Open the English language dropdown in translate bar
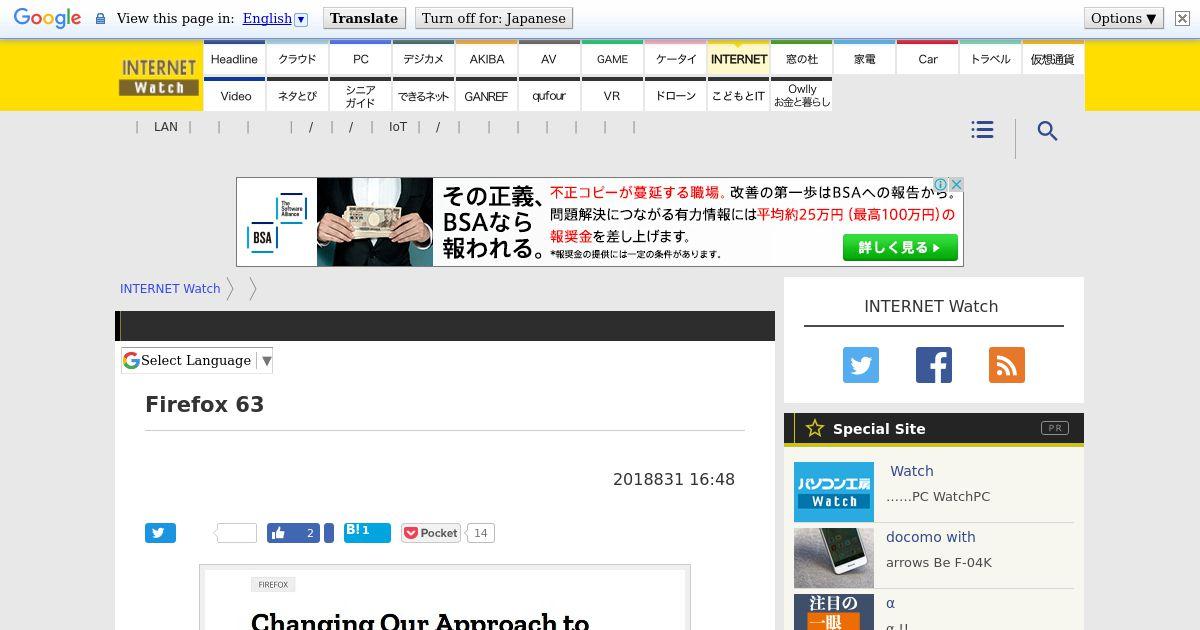Image resolution: width=1200 pixels, height=630 pixels. tap(275, 18)
